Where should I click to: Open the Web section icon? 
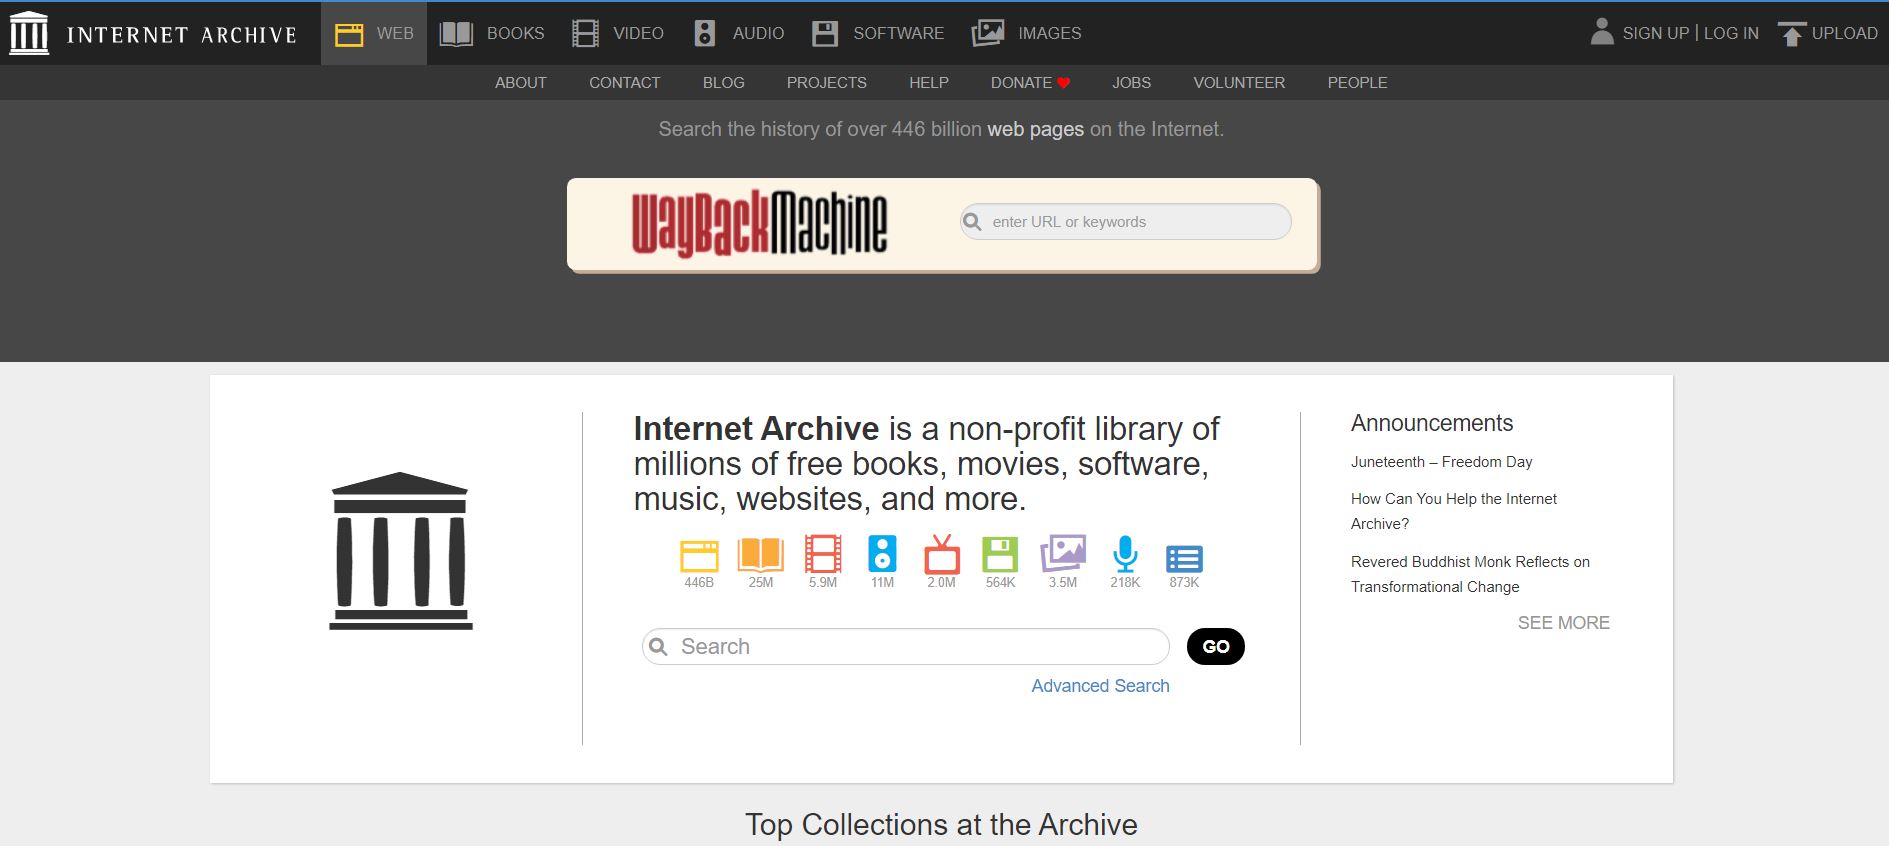click(349, 34)
